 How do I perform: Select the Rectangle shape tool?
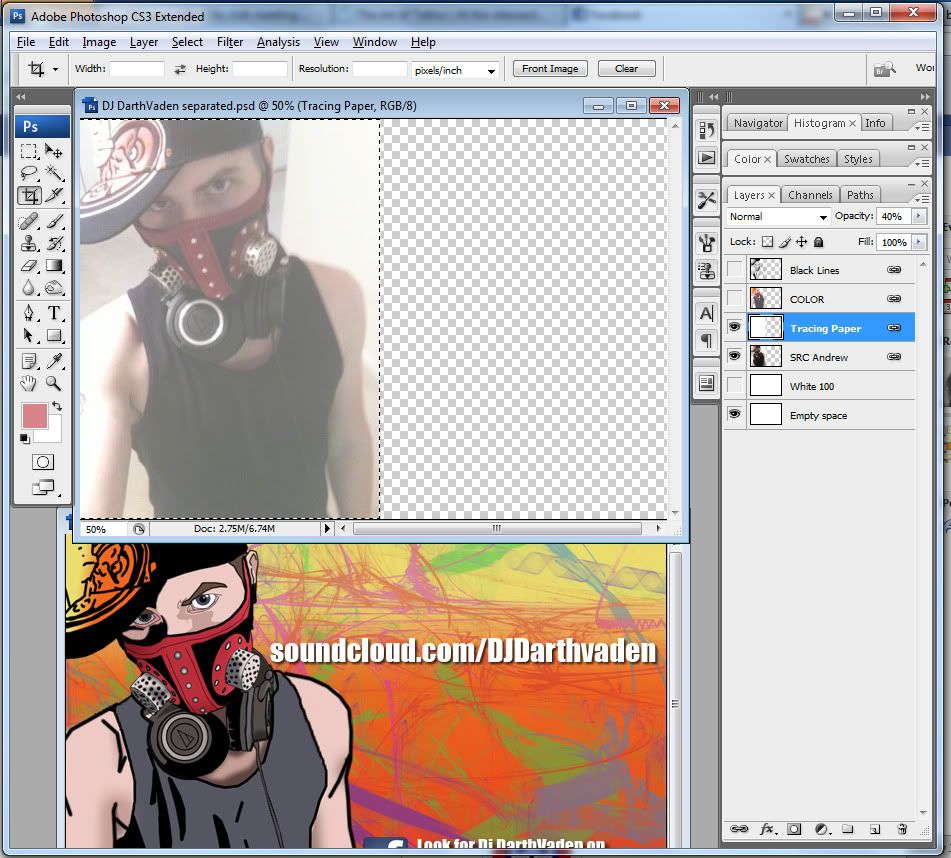pos(54,335)
